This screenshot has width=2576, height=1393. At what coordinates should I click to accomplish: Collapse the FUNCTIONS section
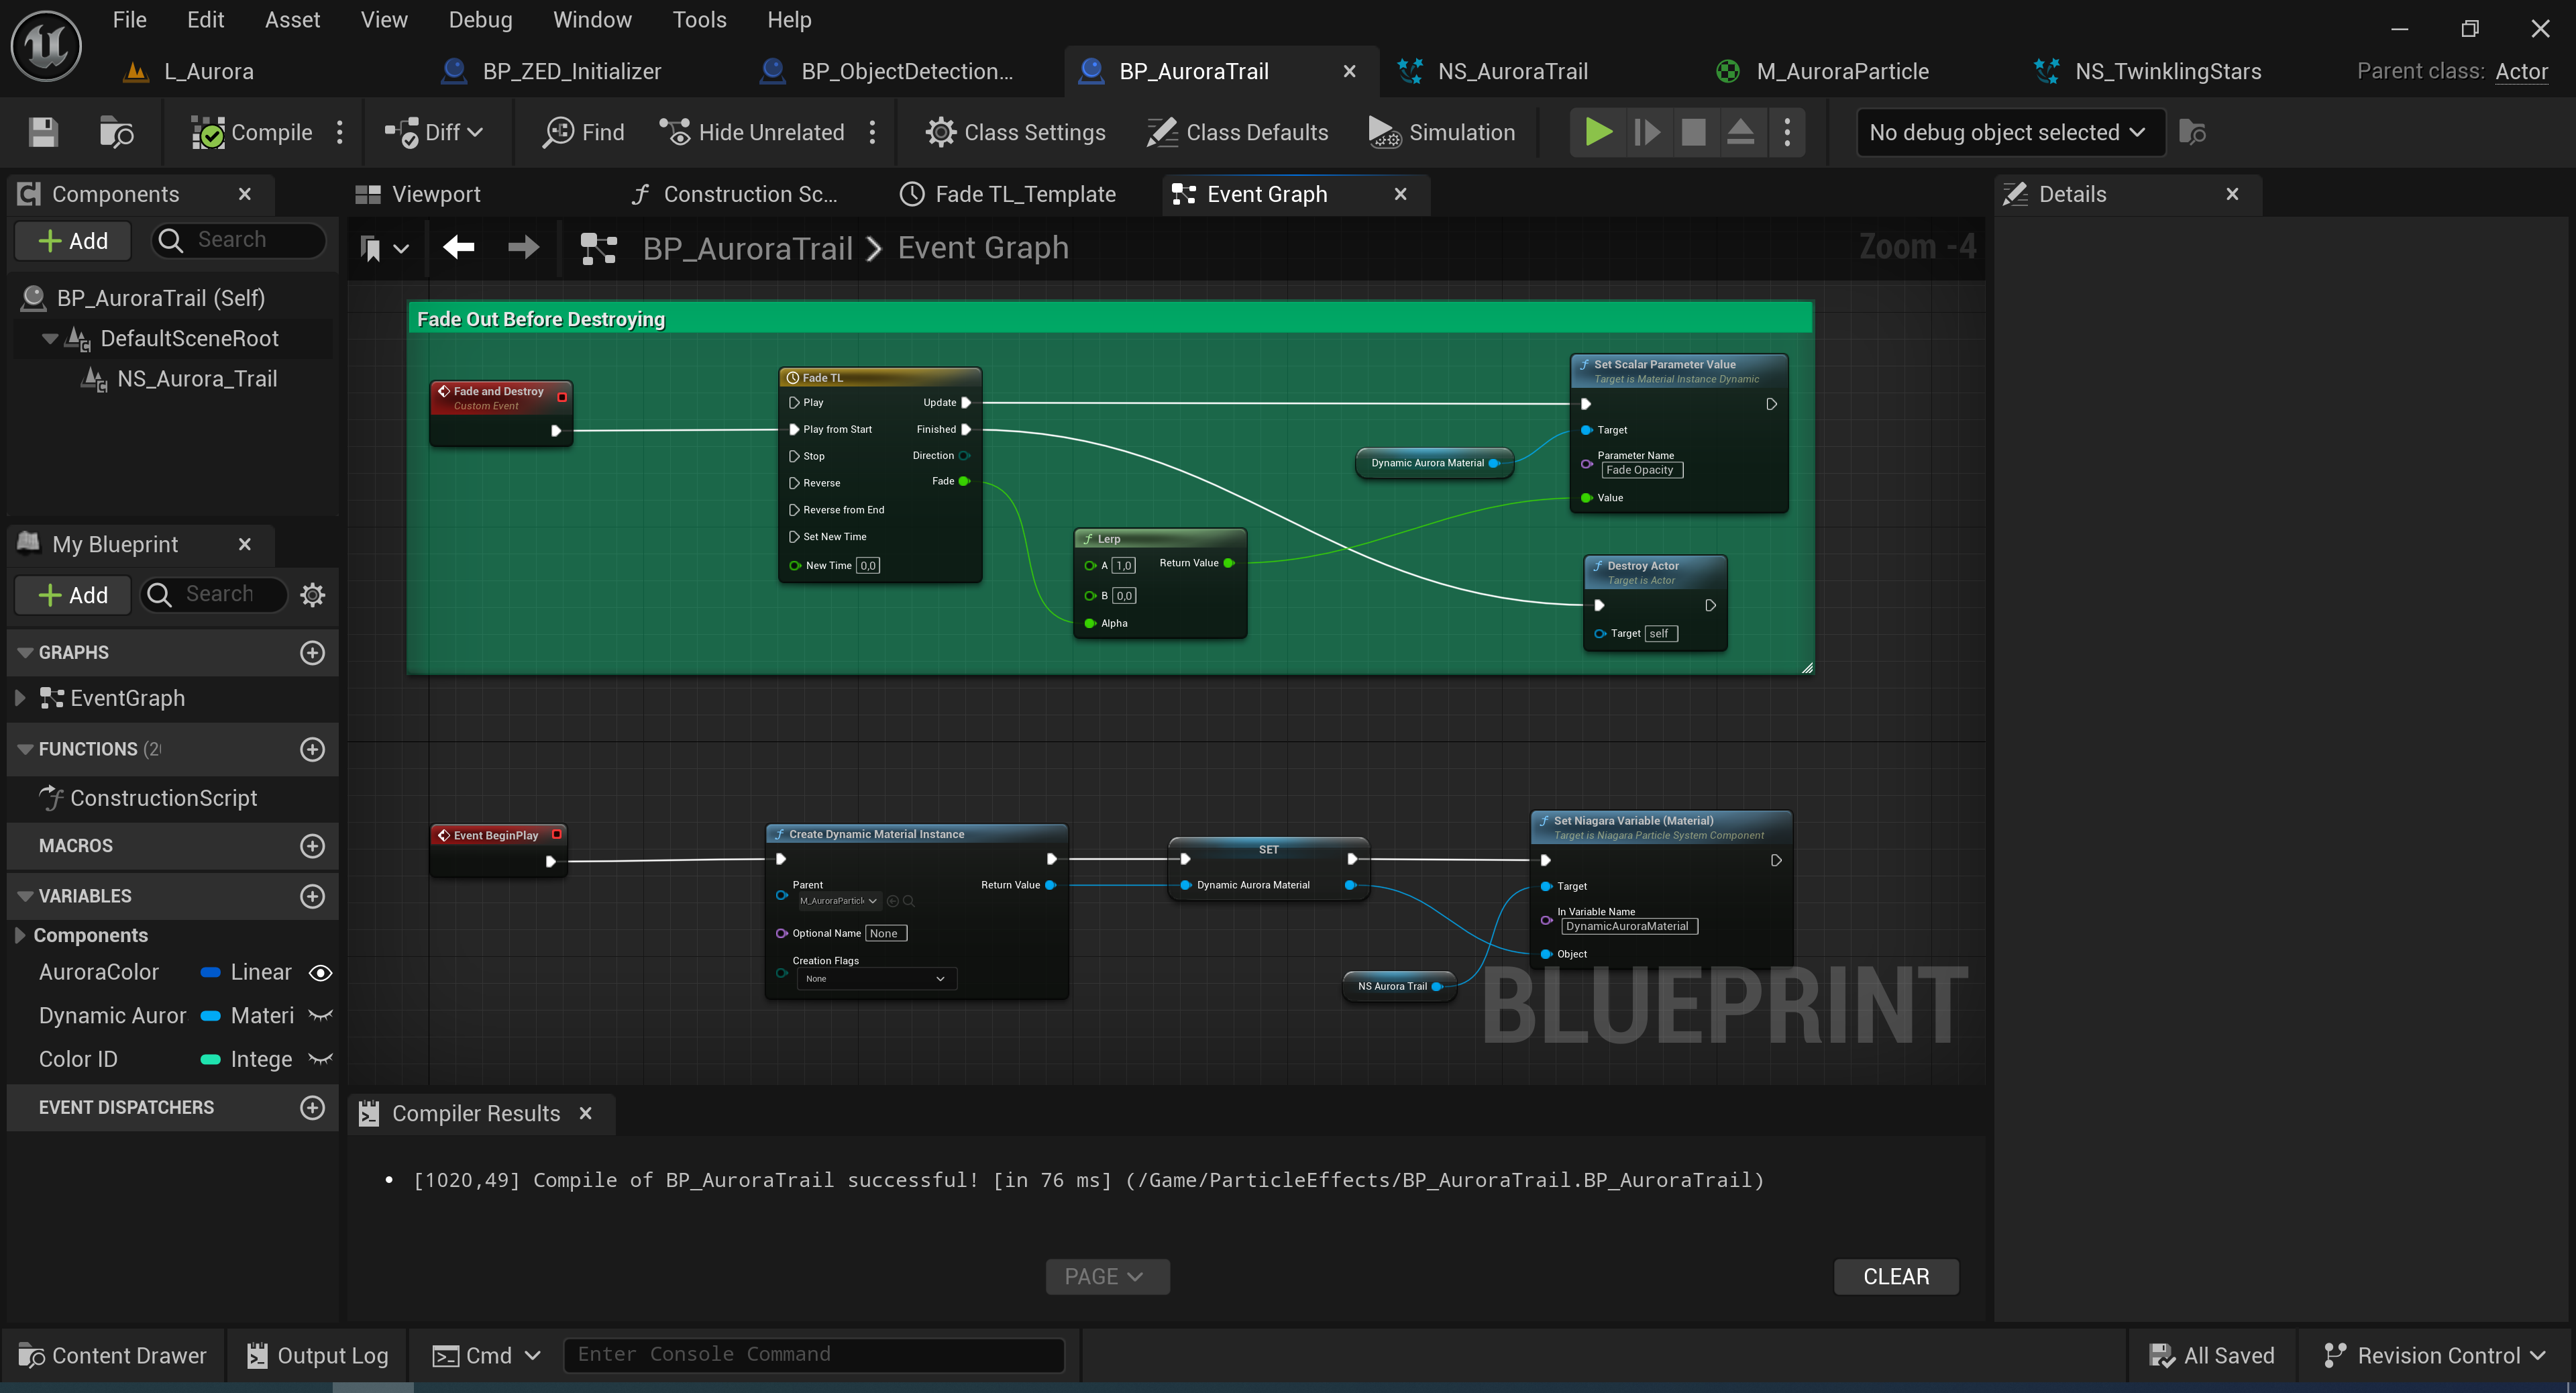pyautogui.click(x=25, y=749)
